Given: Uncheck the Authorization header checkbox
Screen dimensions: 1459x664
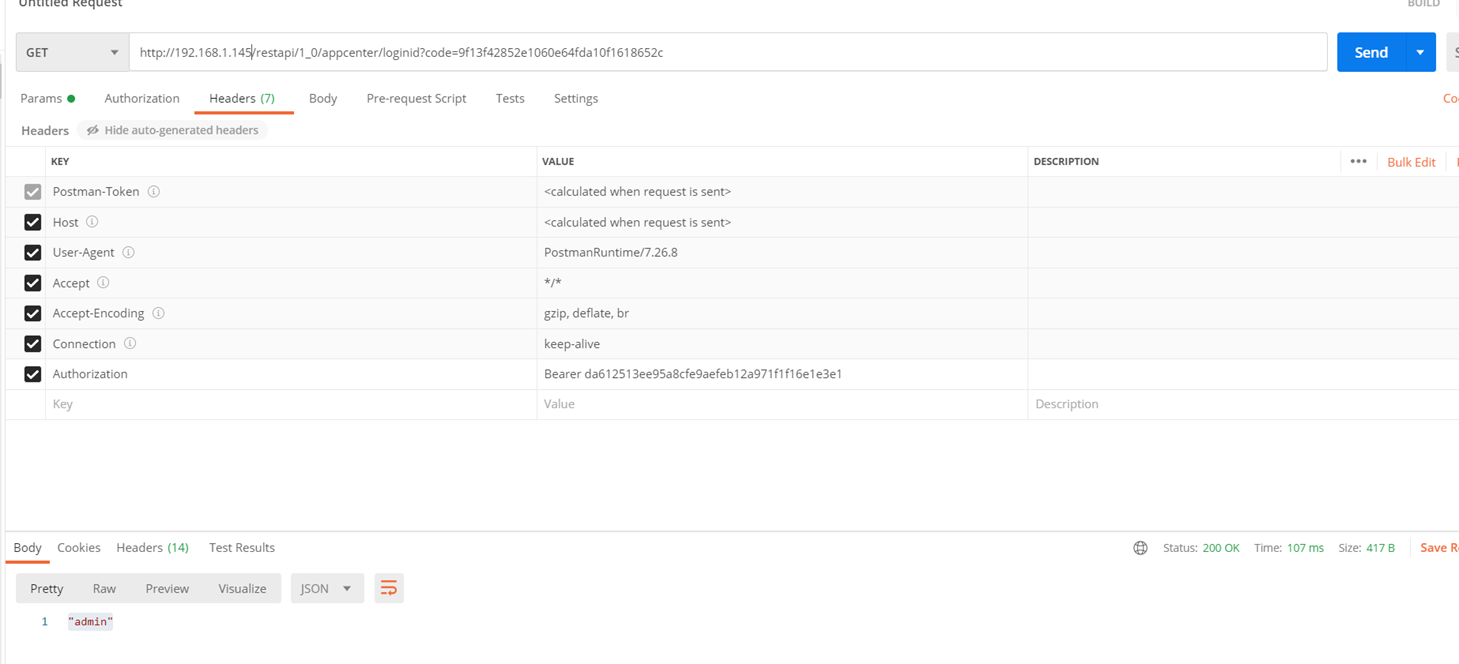Looking at the screenshot, I should tap(33, 374).
